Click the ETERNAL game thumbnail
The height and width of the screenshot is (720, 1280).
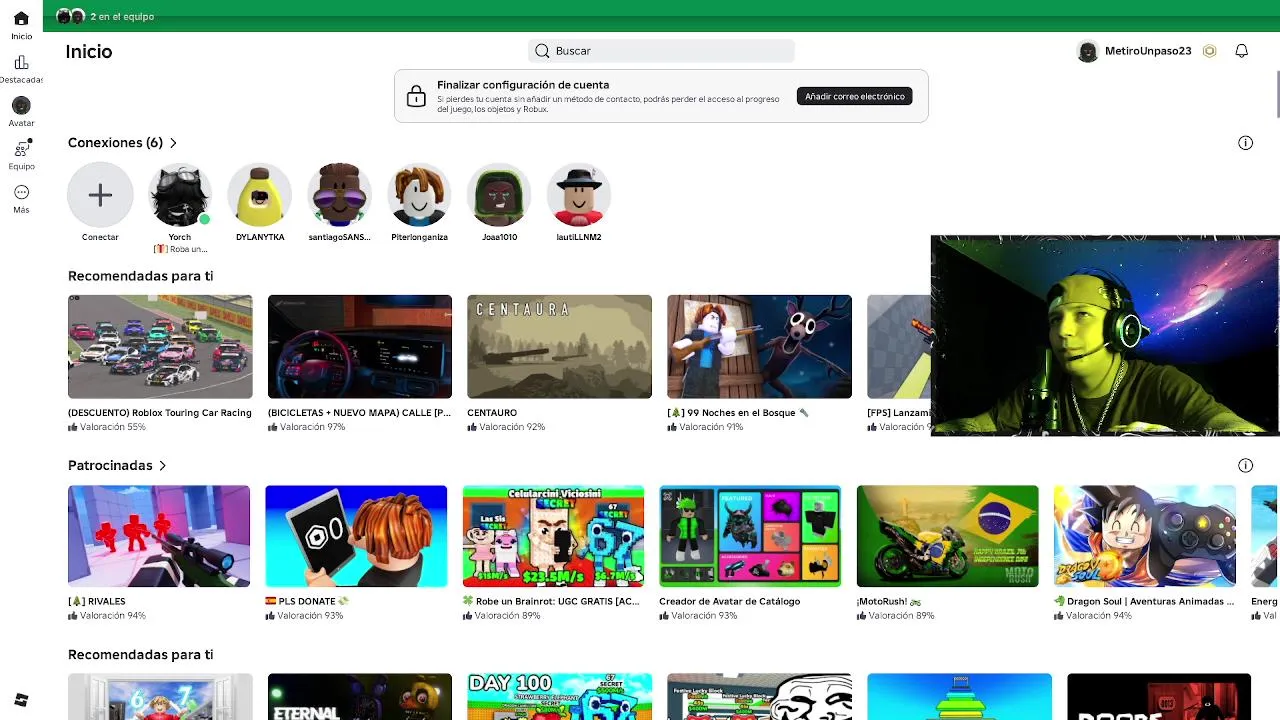(360, 697)
